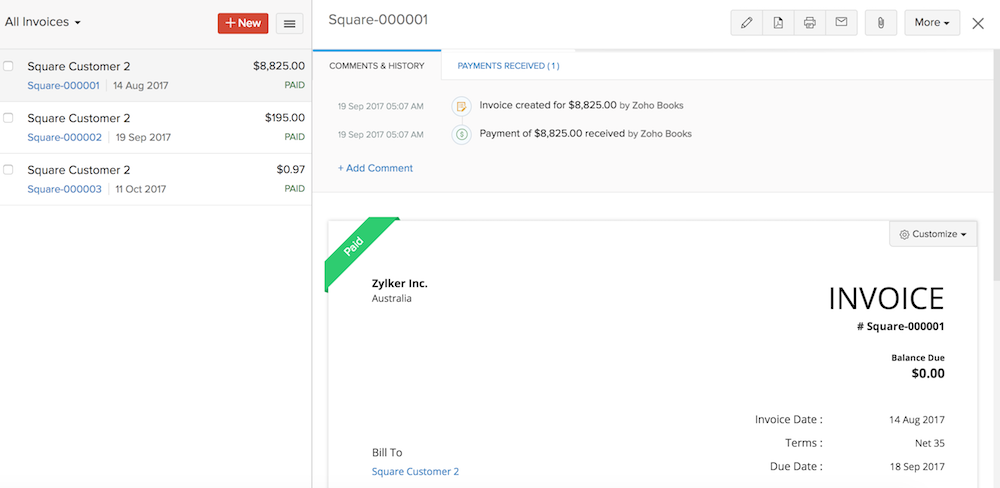1000x488 pixels.
Task: Expand the Customize template dropdown
Action: [x=933, y=234]
